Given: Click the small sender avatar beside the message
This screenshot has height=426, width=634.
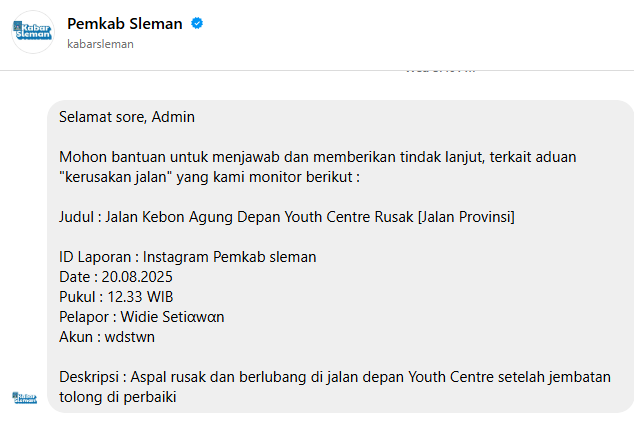Looking at the screenshot, I should click(x=24, y=397).
